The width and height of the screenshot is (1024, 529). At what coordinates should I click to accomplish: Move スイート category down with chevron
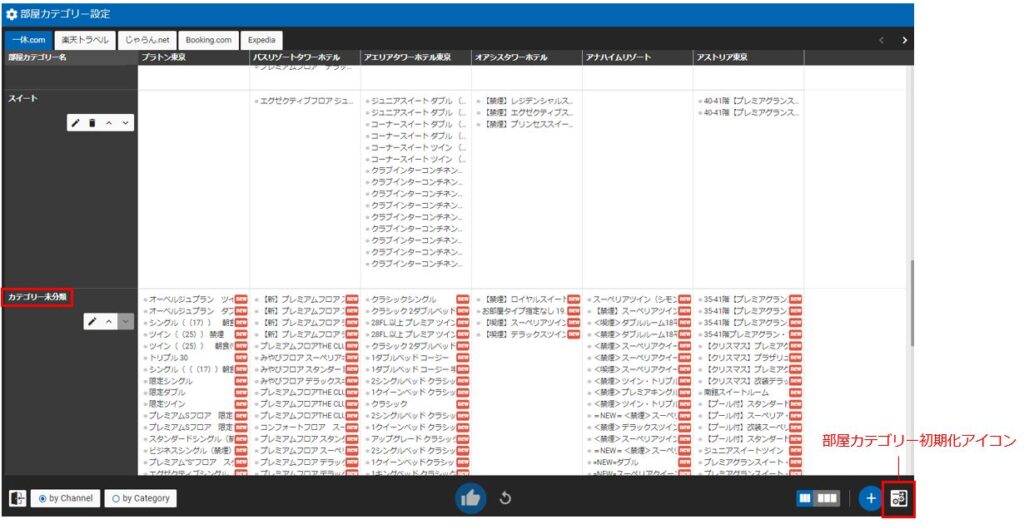coord(124,123)
